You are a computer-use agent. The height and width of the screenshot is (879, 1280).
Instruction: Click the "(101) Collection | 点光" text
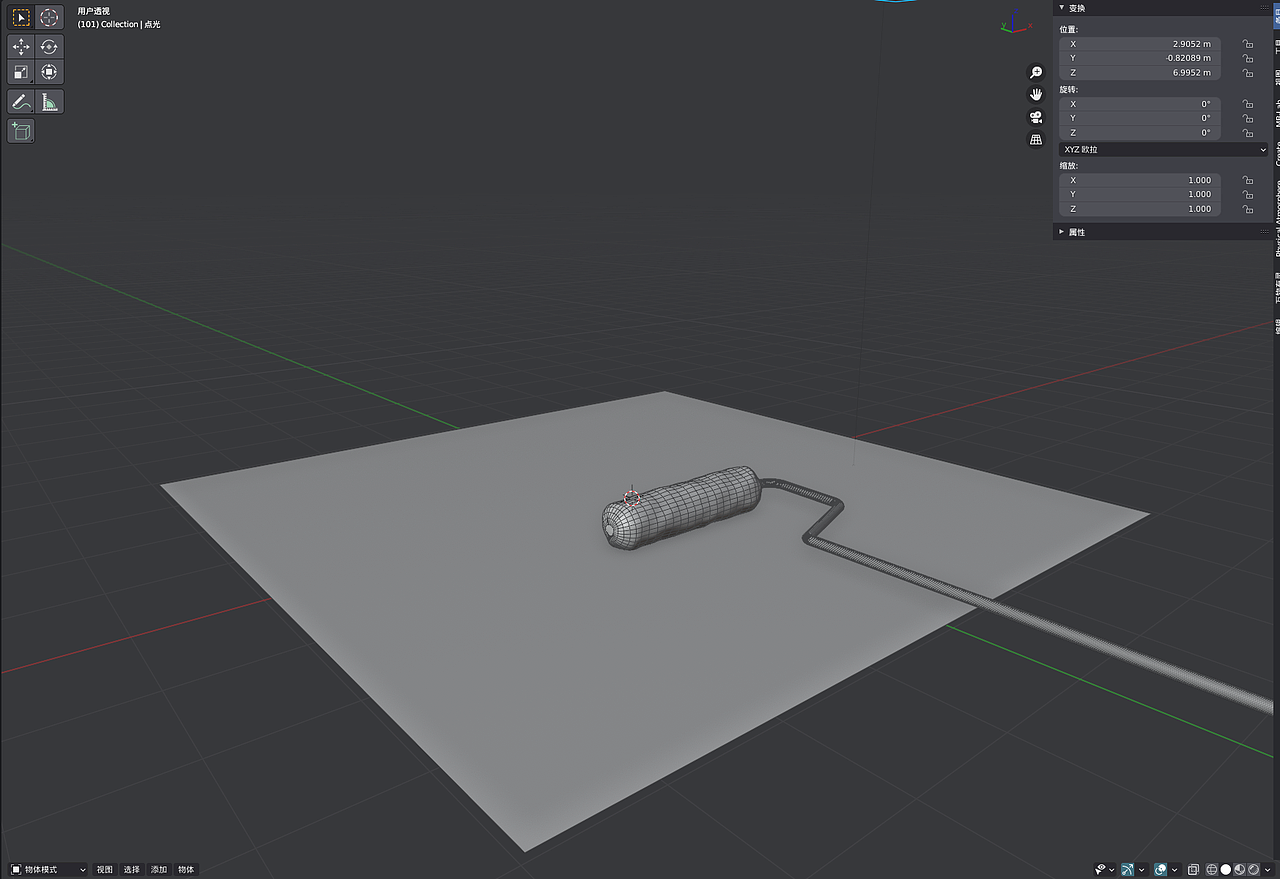point(119,24)
